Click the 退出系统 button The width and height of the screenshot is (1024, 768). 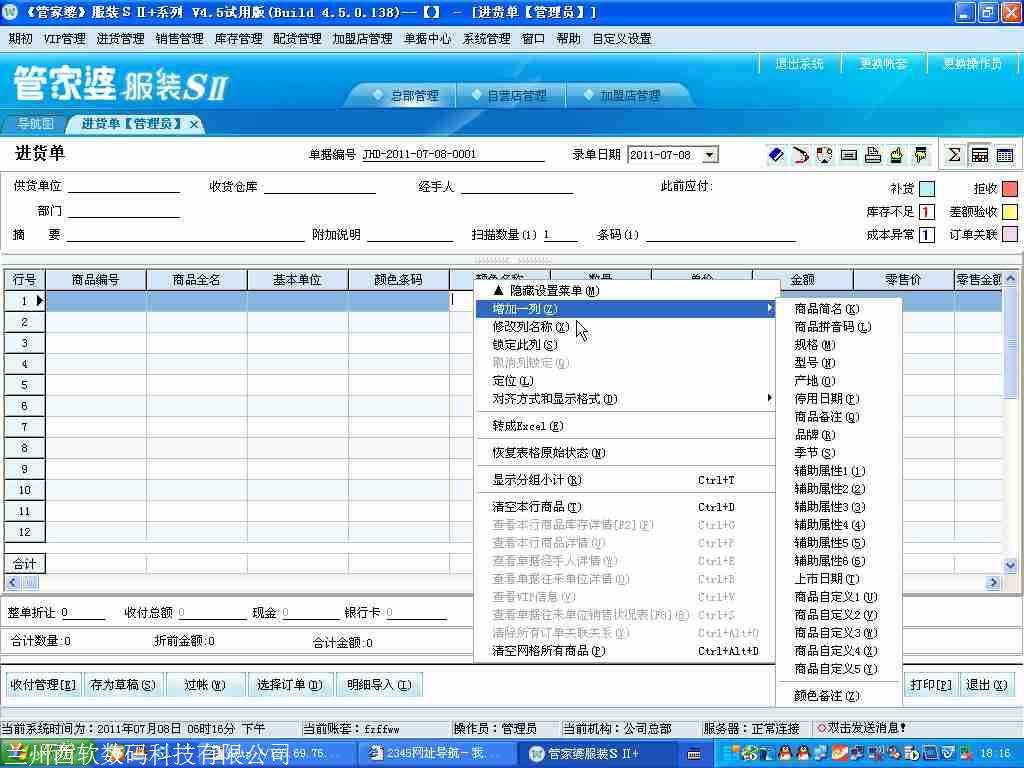click(798, 62)
